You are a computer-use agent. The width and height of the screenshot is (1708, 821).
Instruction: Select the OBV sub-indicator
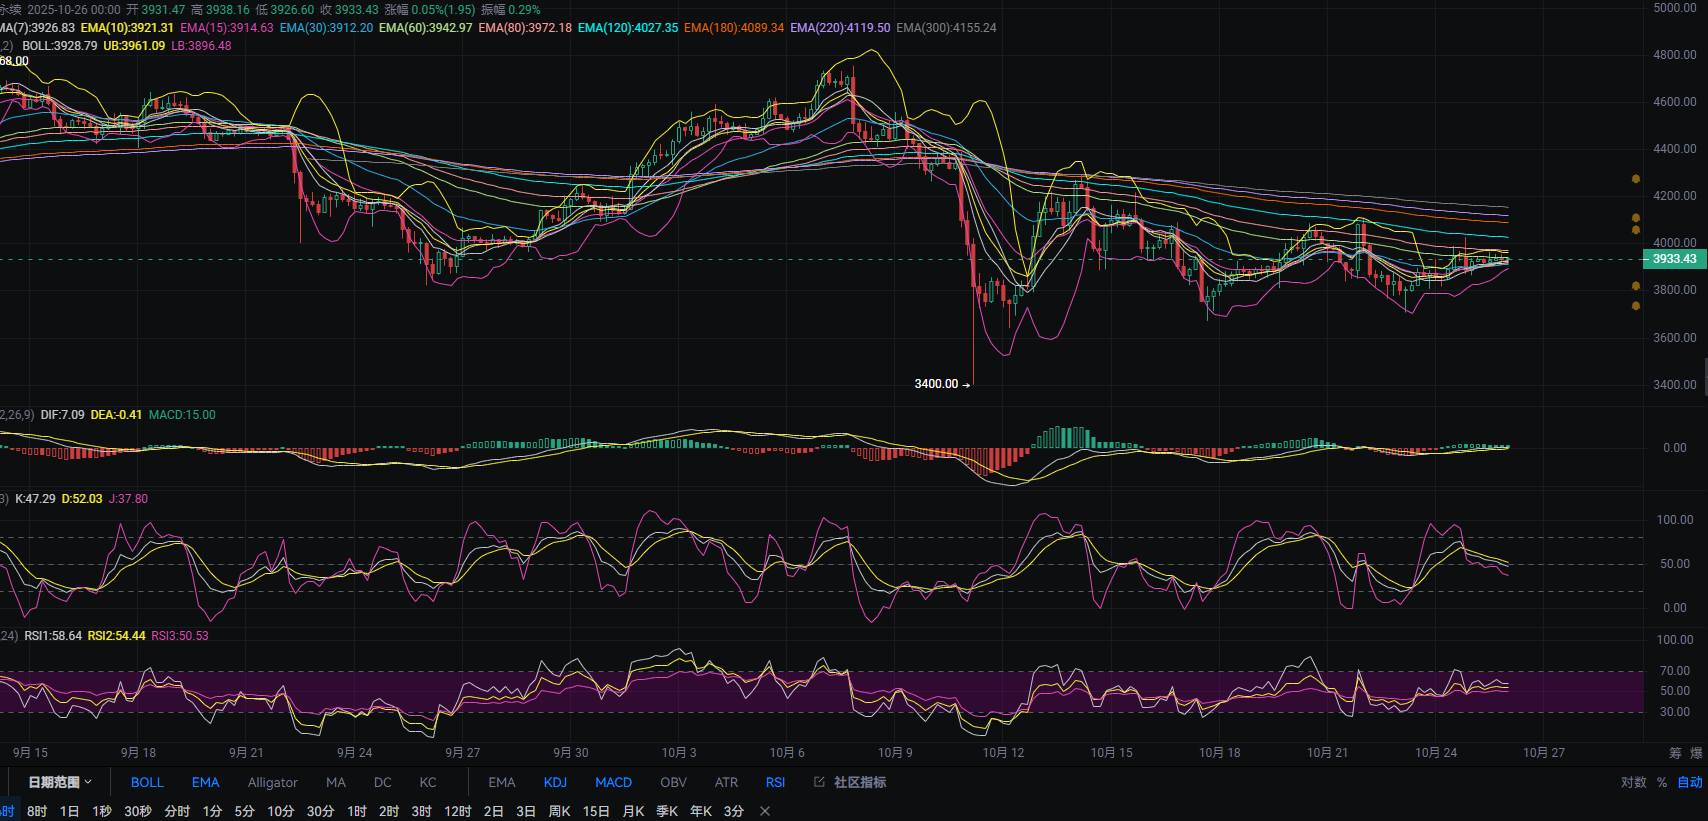[673, 782]
